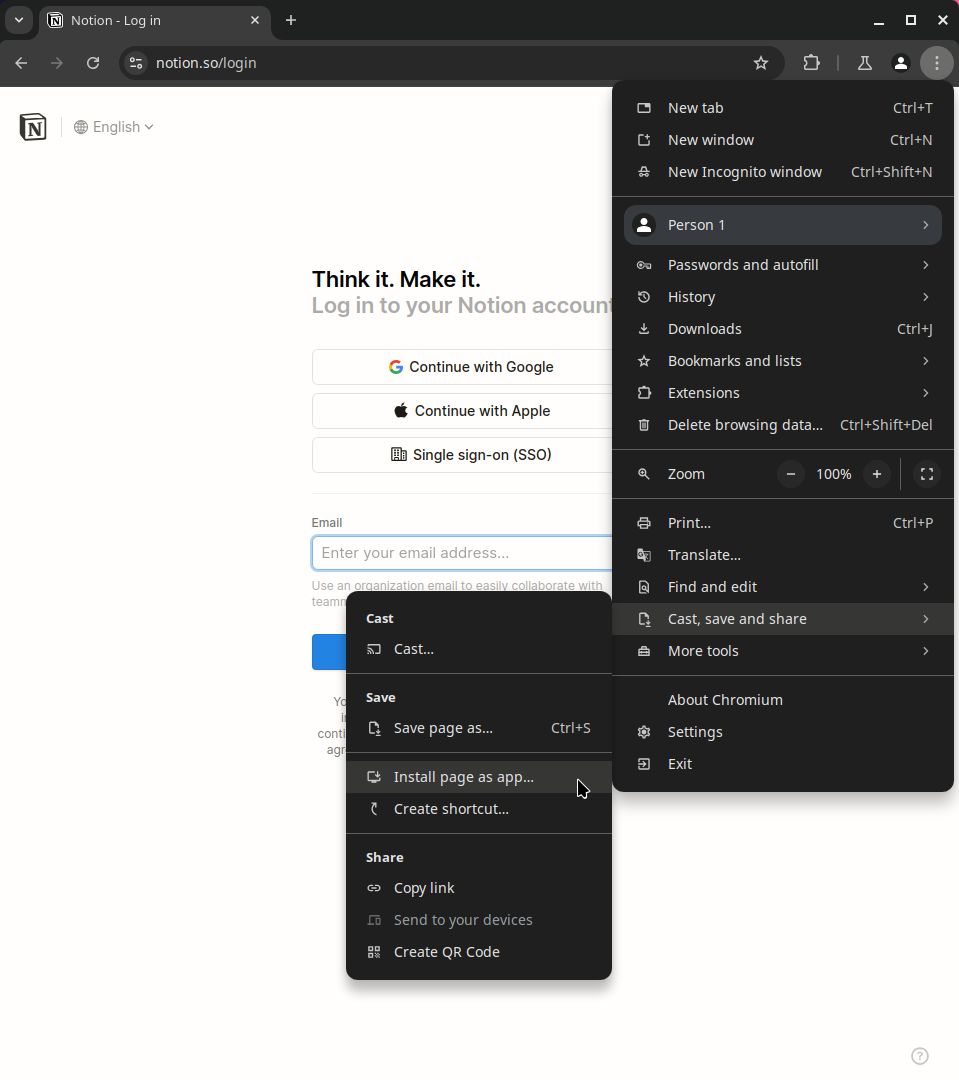Open the Downloads page
959x1080 pixels.
[704, 329]
